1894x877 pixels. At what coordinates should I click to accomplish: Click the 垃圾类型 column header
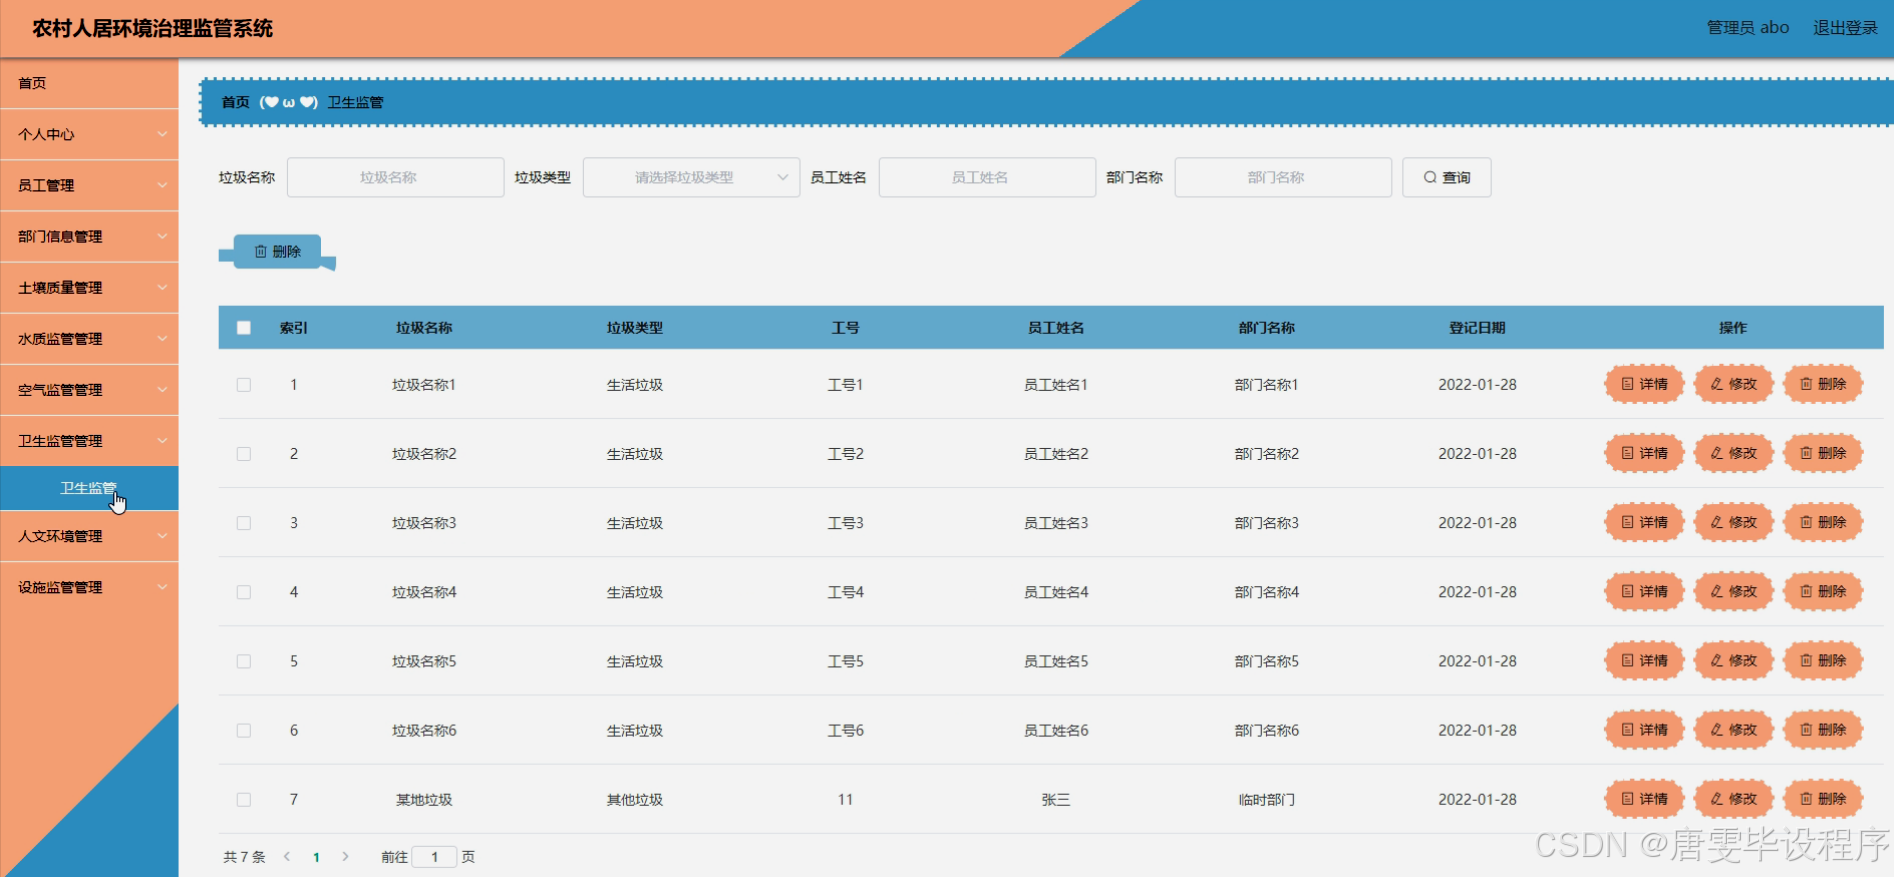634,328
